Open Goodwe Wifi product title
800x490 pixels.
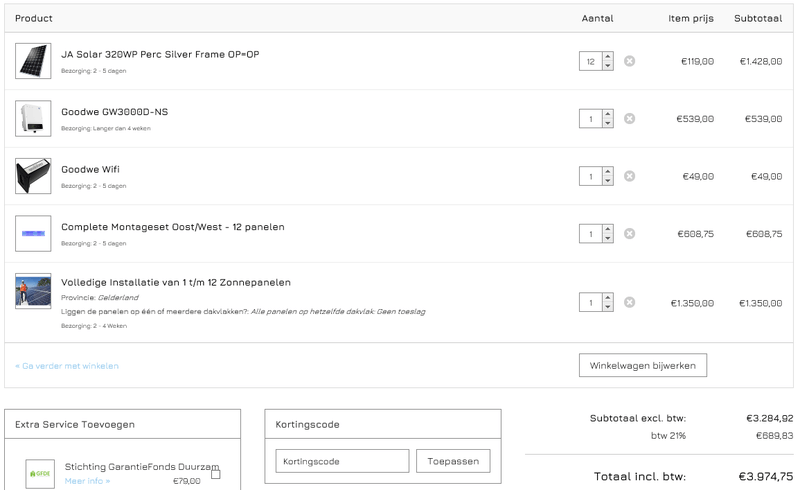click(x=90, y=169)
